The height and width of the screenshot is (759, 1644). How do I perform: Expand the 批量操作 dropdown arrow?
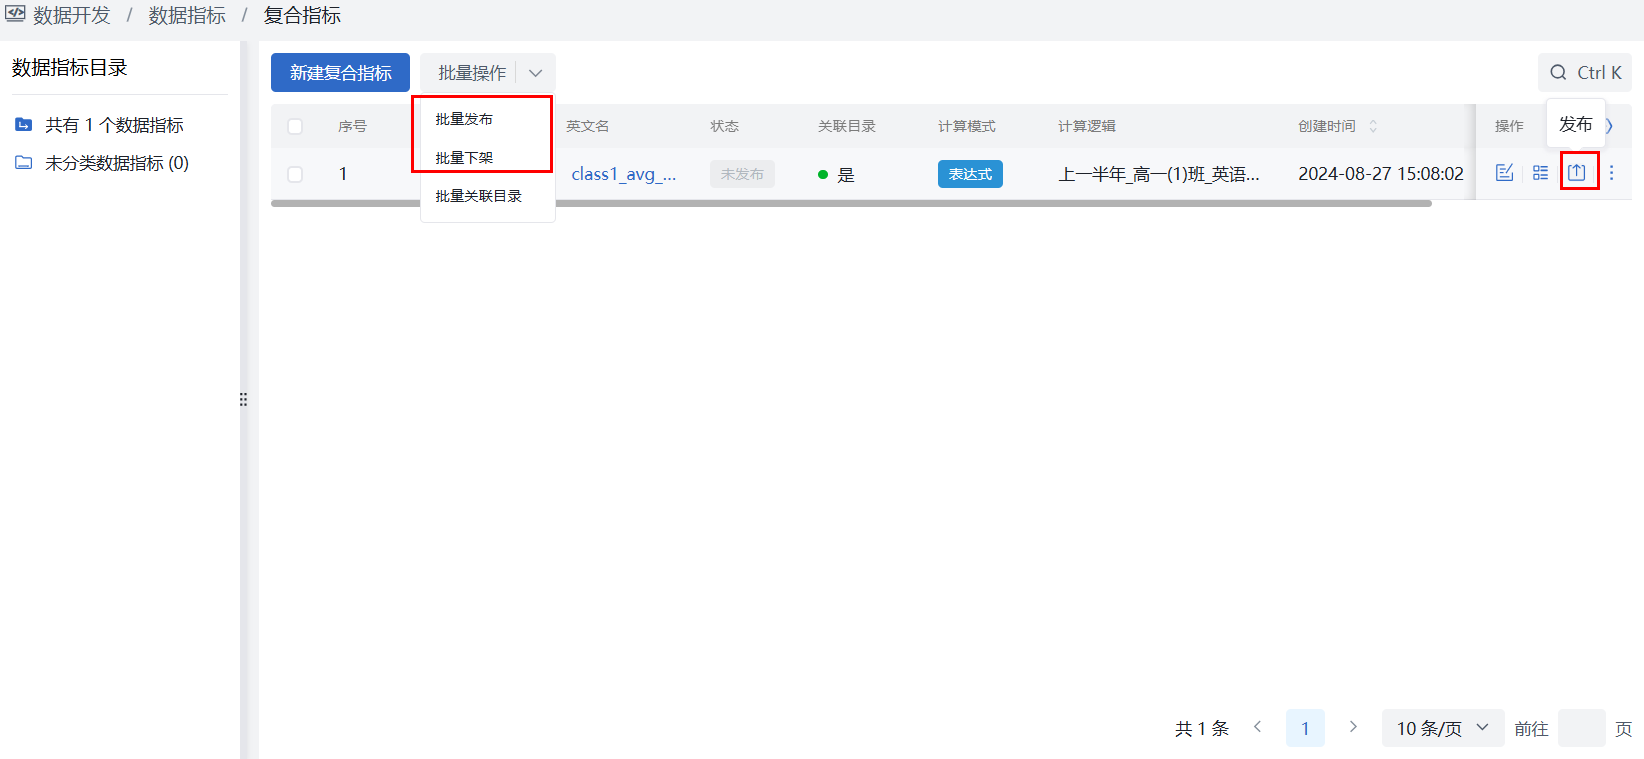(535, 73)
